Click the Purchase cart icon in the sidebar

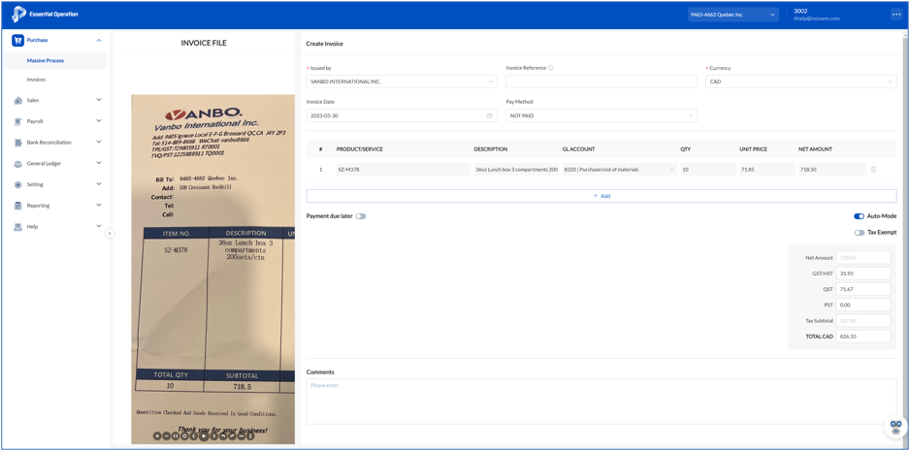click(x=18, y=40)
